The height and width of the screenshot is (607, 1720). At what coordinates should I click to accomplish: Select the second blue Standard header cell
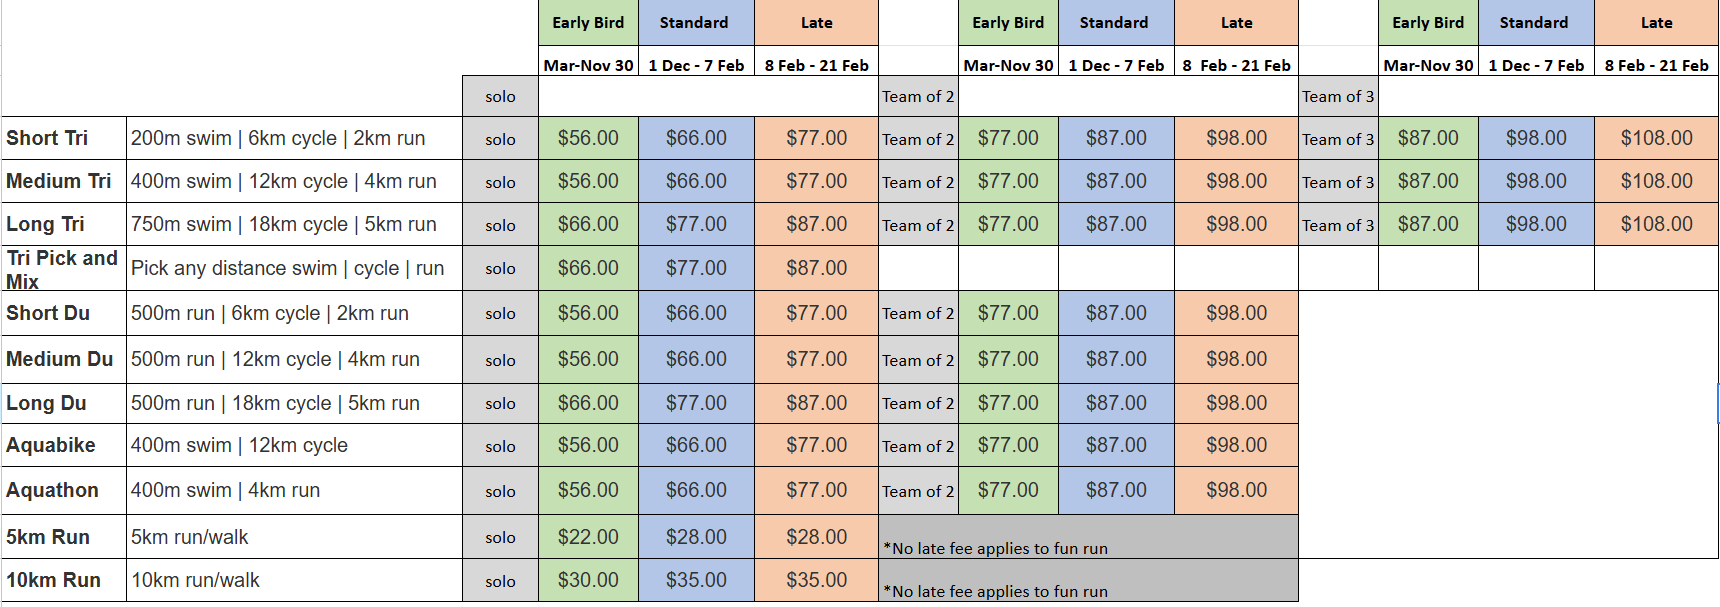pos(1116,23)
